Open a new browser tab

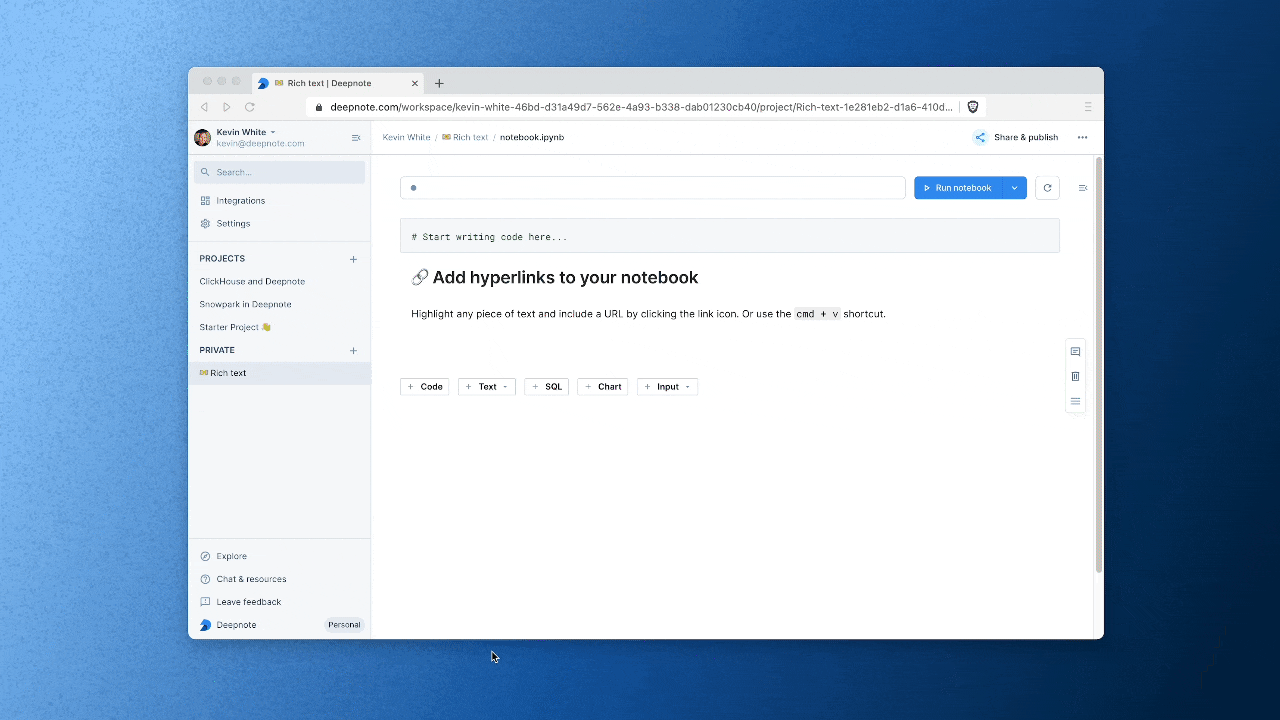point(439,83)
